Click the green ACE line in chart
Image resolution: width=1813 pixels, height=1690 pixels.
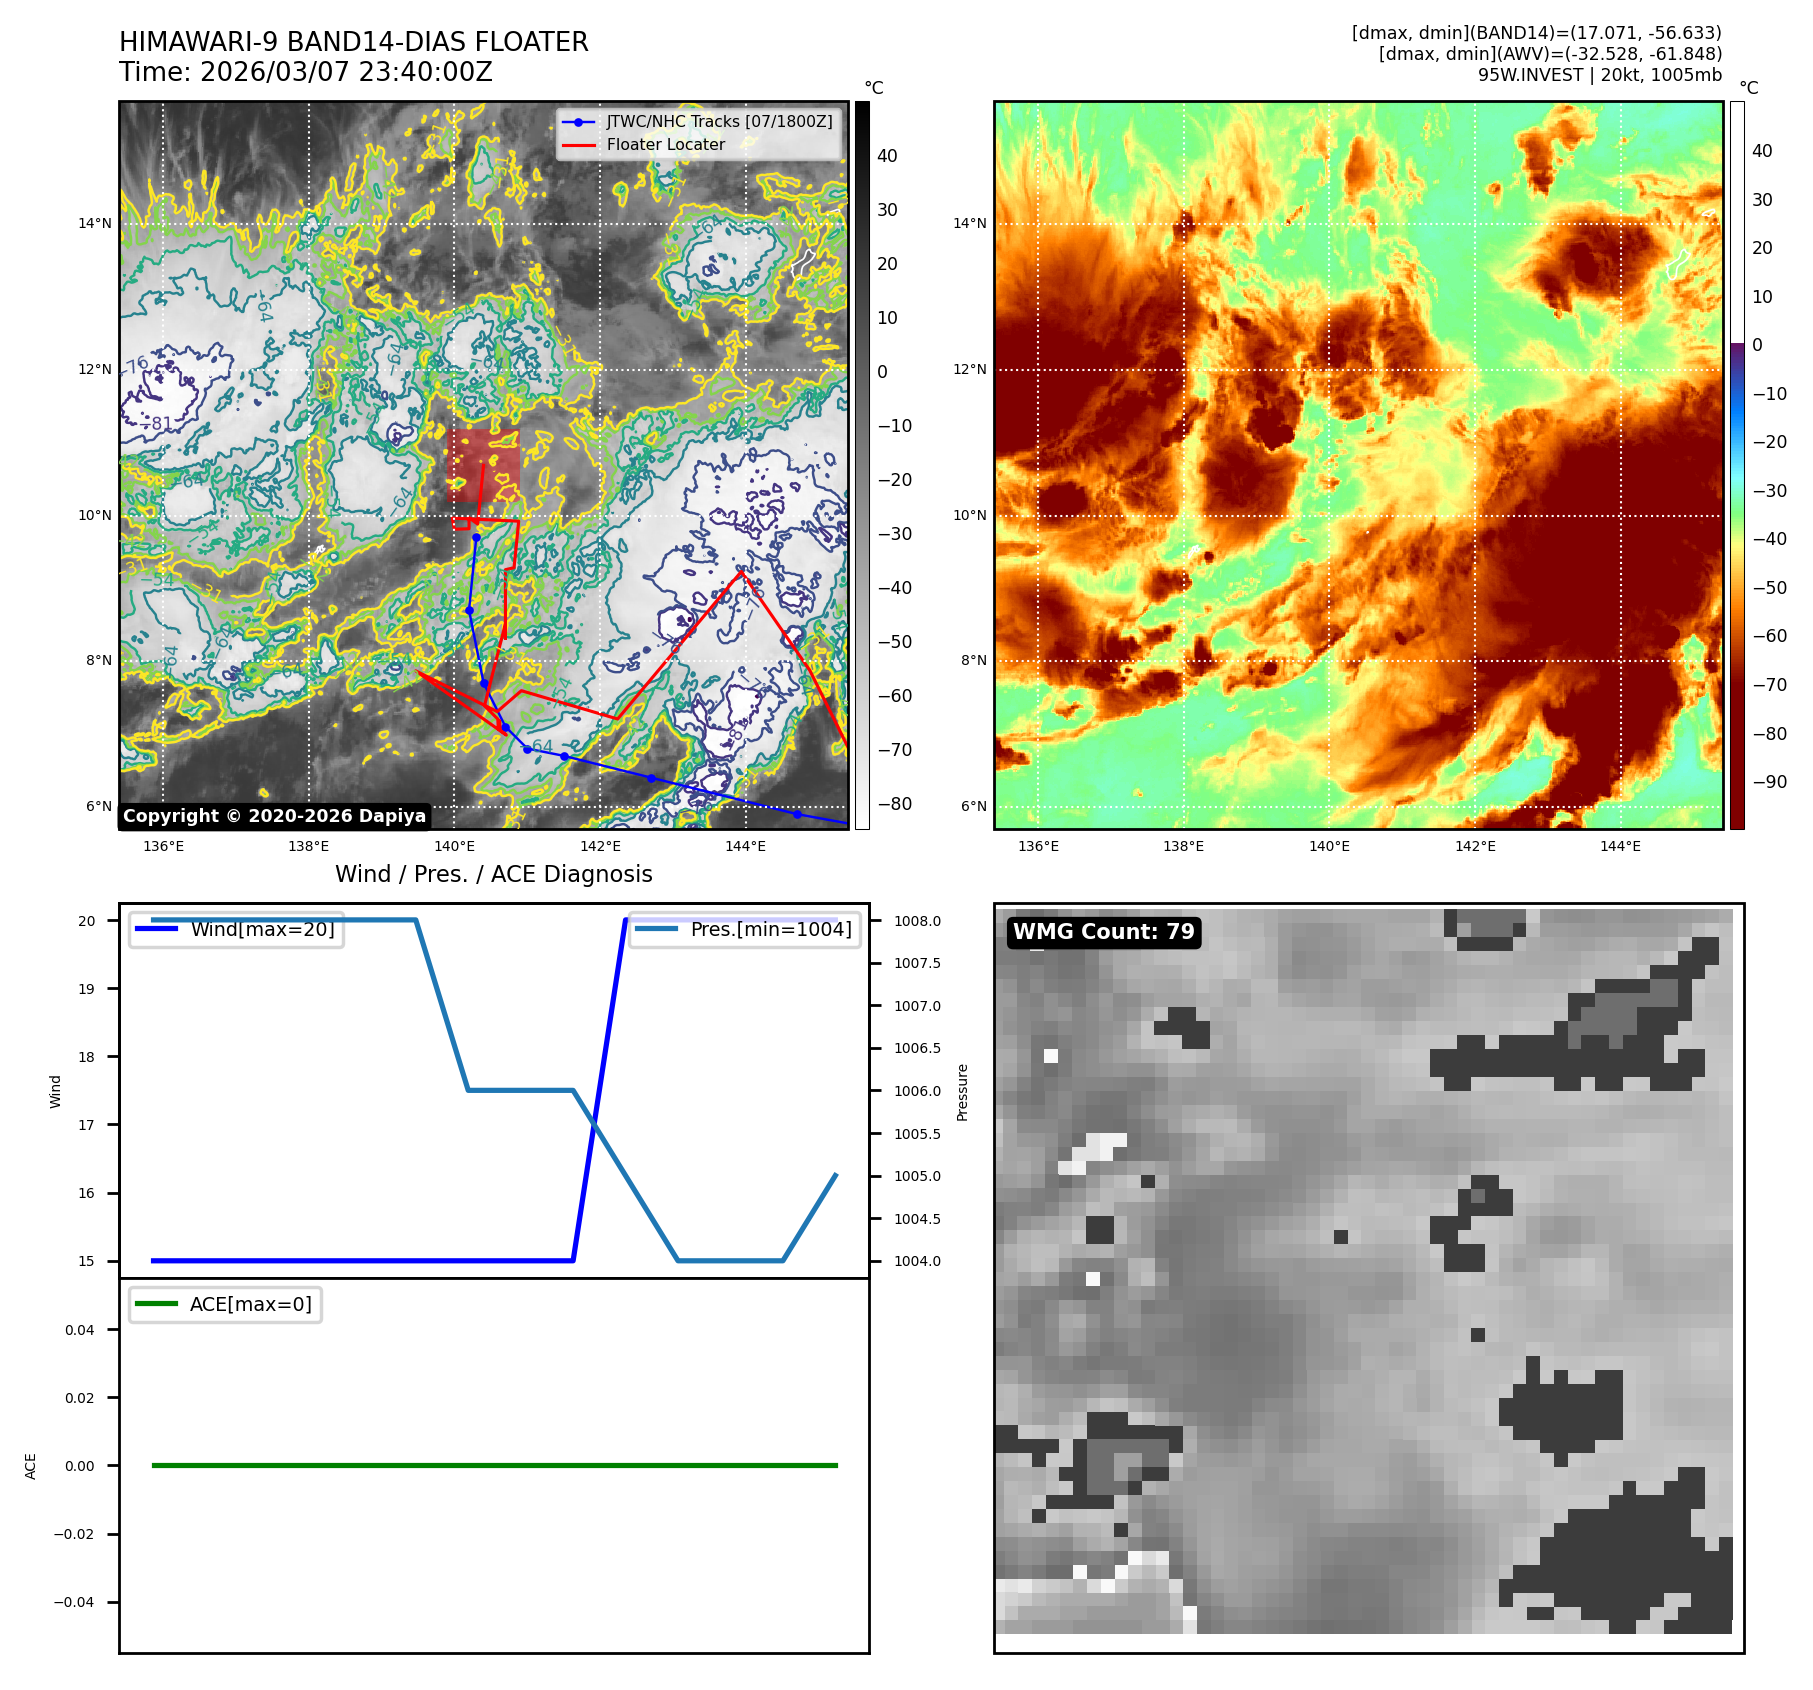[x=494, y=1465]
